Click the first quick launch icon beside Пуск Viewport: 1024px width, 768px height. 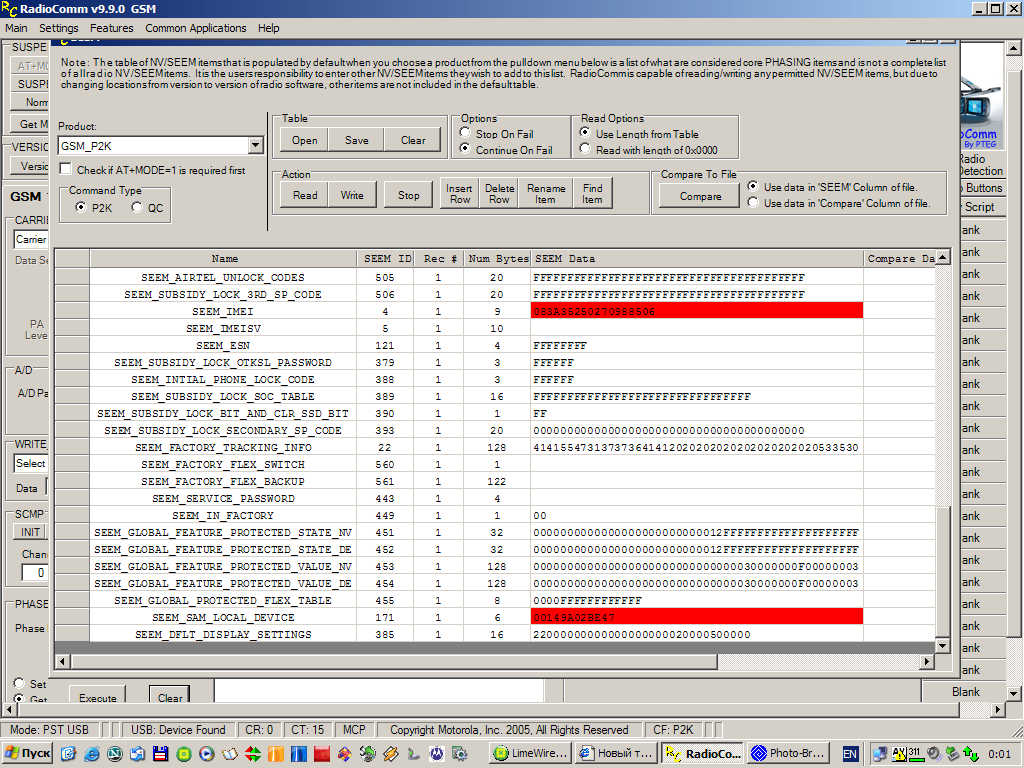pyautogui.click(x=69, y=754)
